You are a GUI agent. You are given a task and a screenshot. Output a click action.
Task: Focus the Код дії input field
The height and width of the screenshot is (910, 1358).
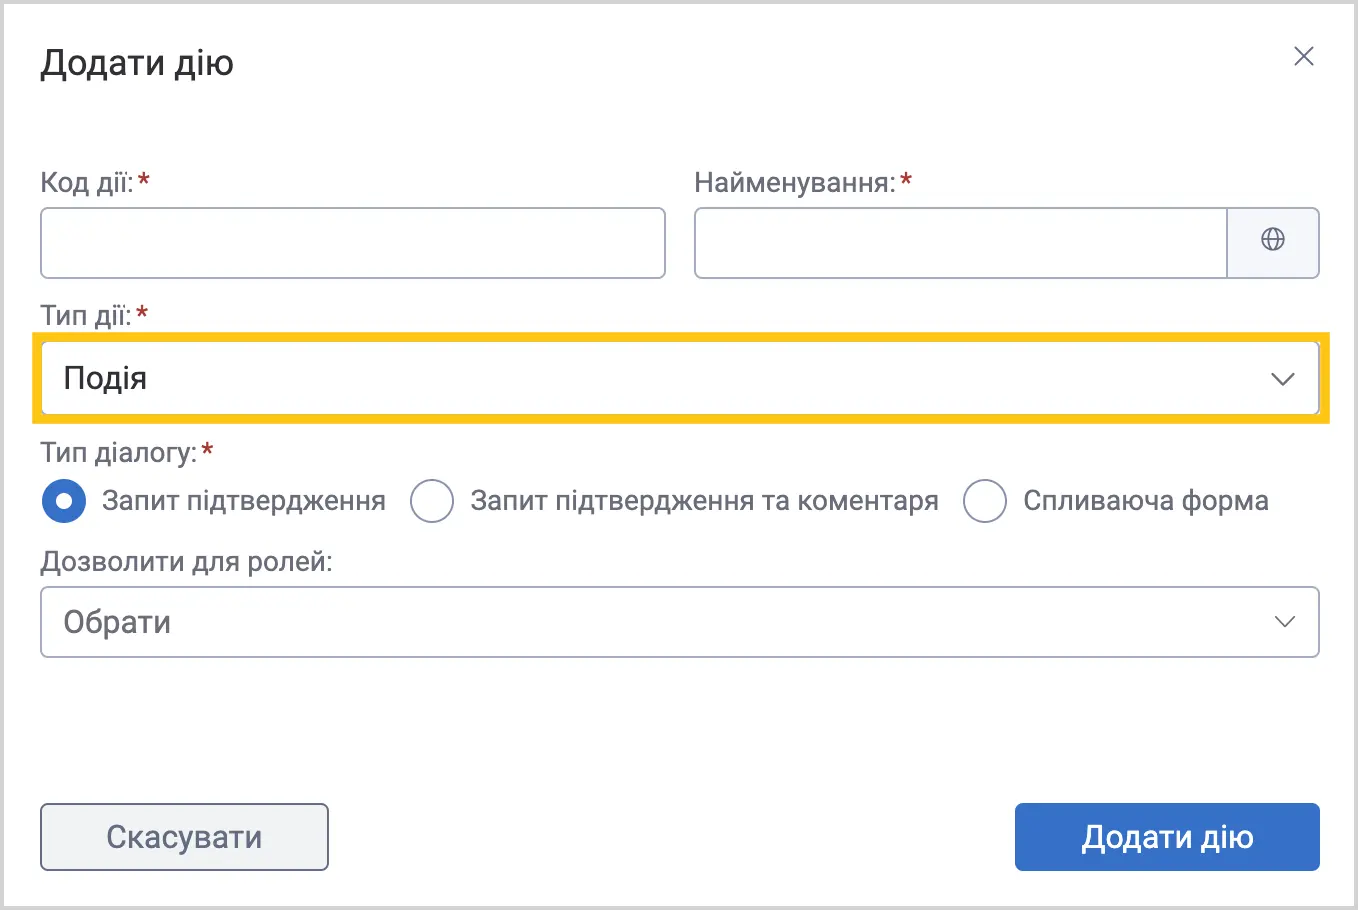coord(353,243)
